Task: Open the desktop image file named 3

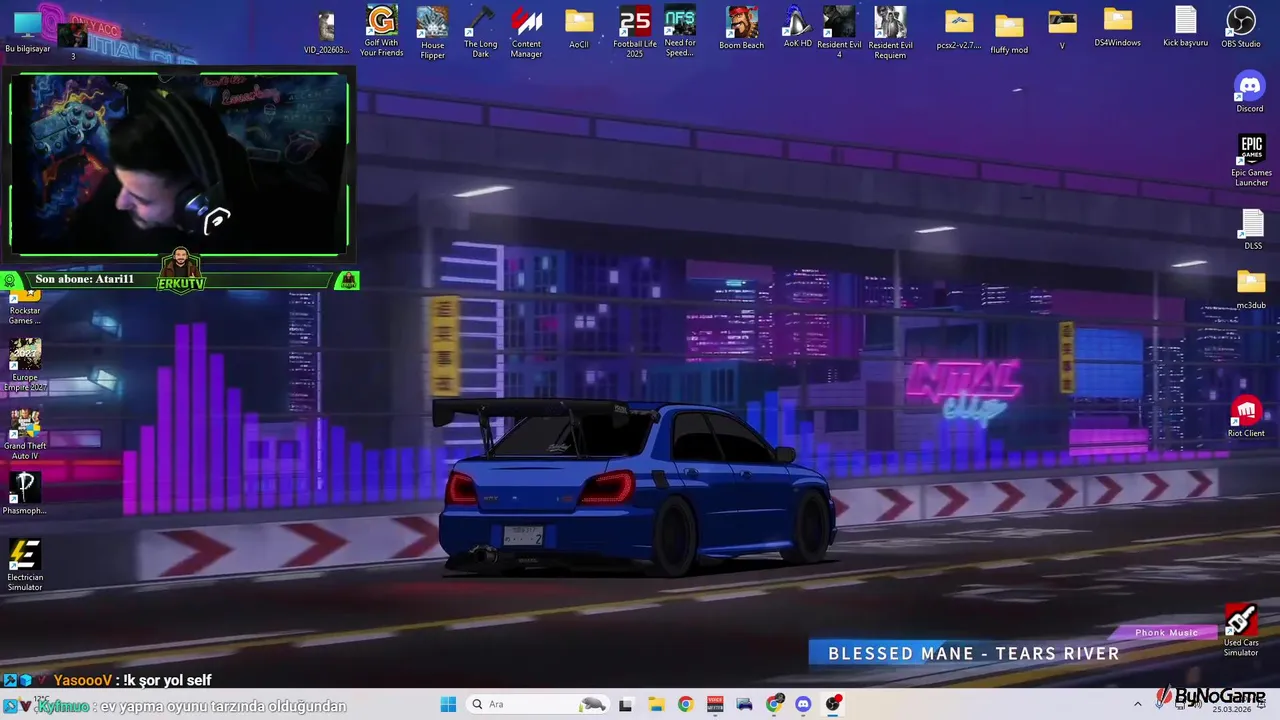Action: pos(73,40)
